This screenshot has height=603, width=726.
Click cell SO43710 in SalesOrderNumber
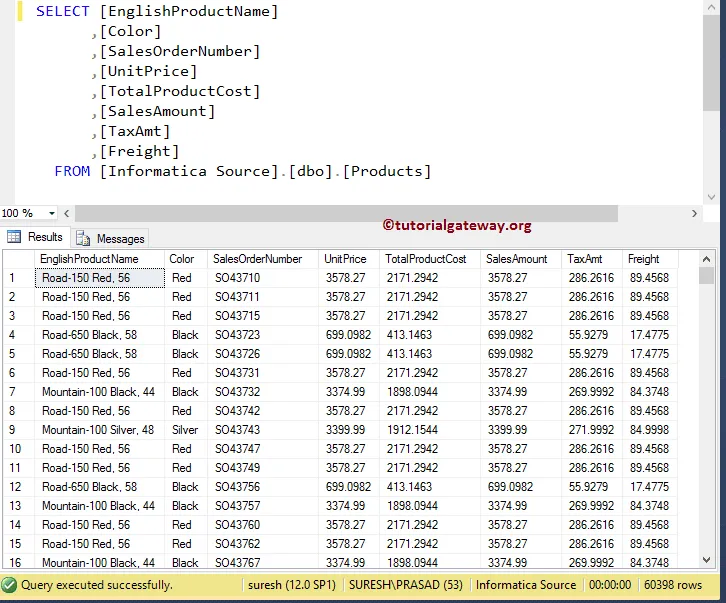[x=263, y=278]
